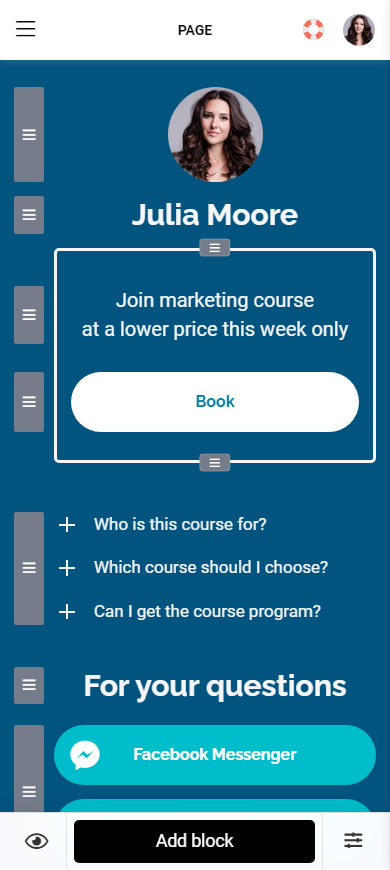Expand "Which course should I choose?"

pos(194,568)
